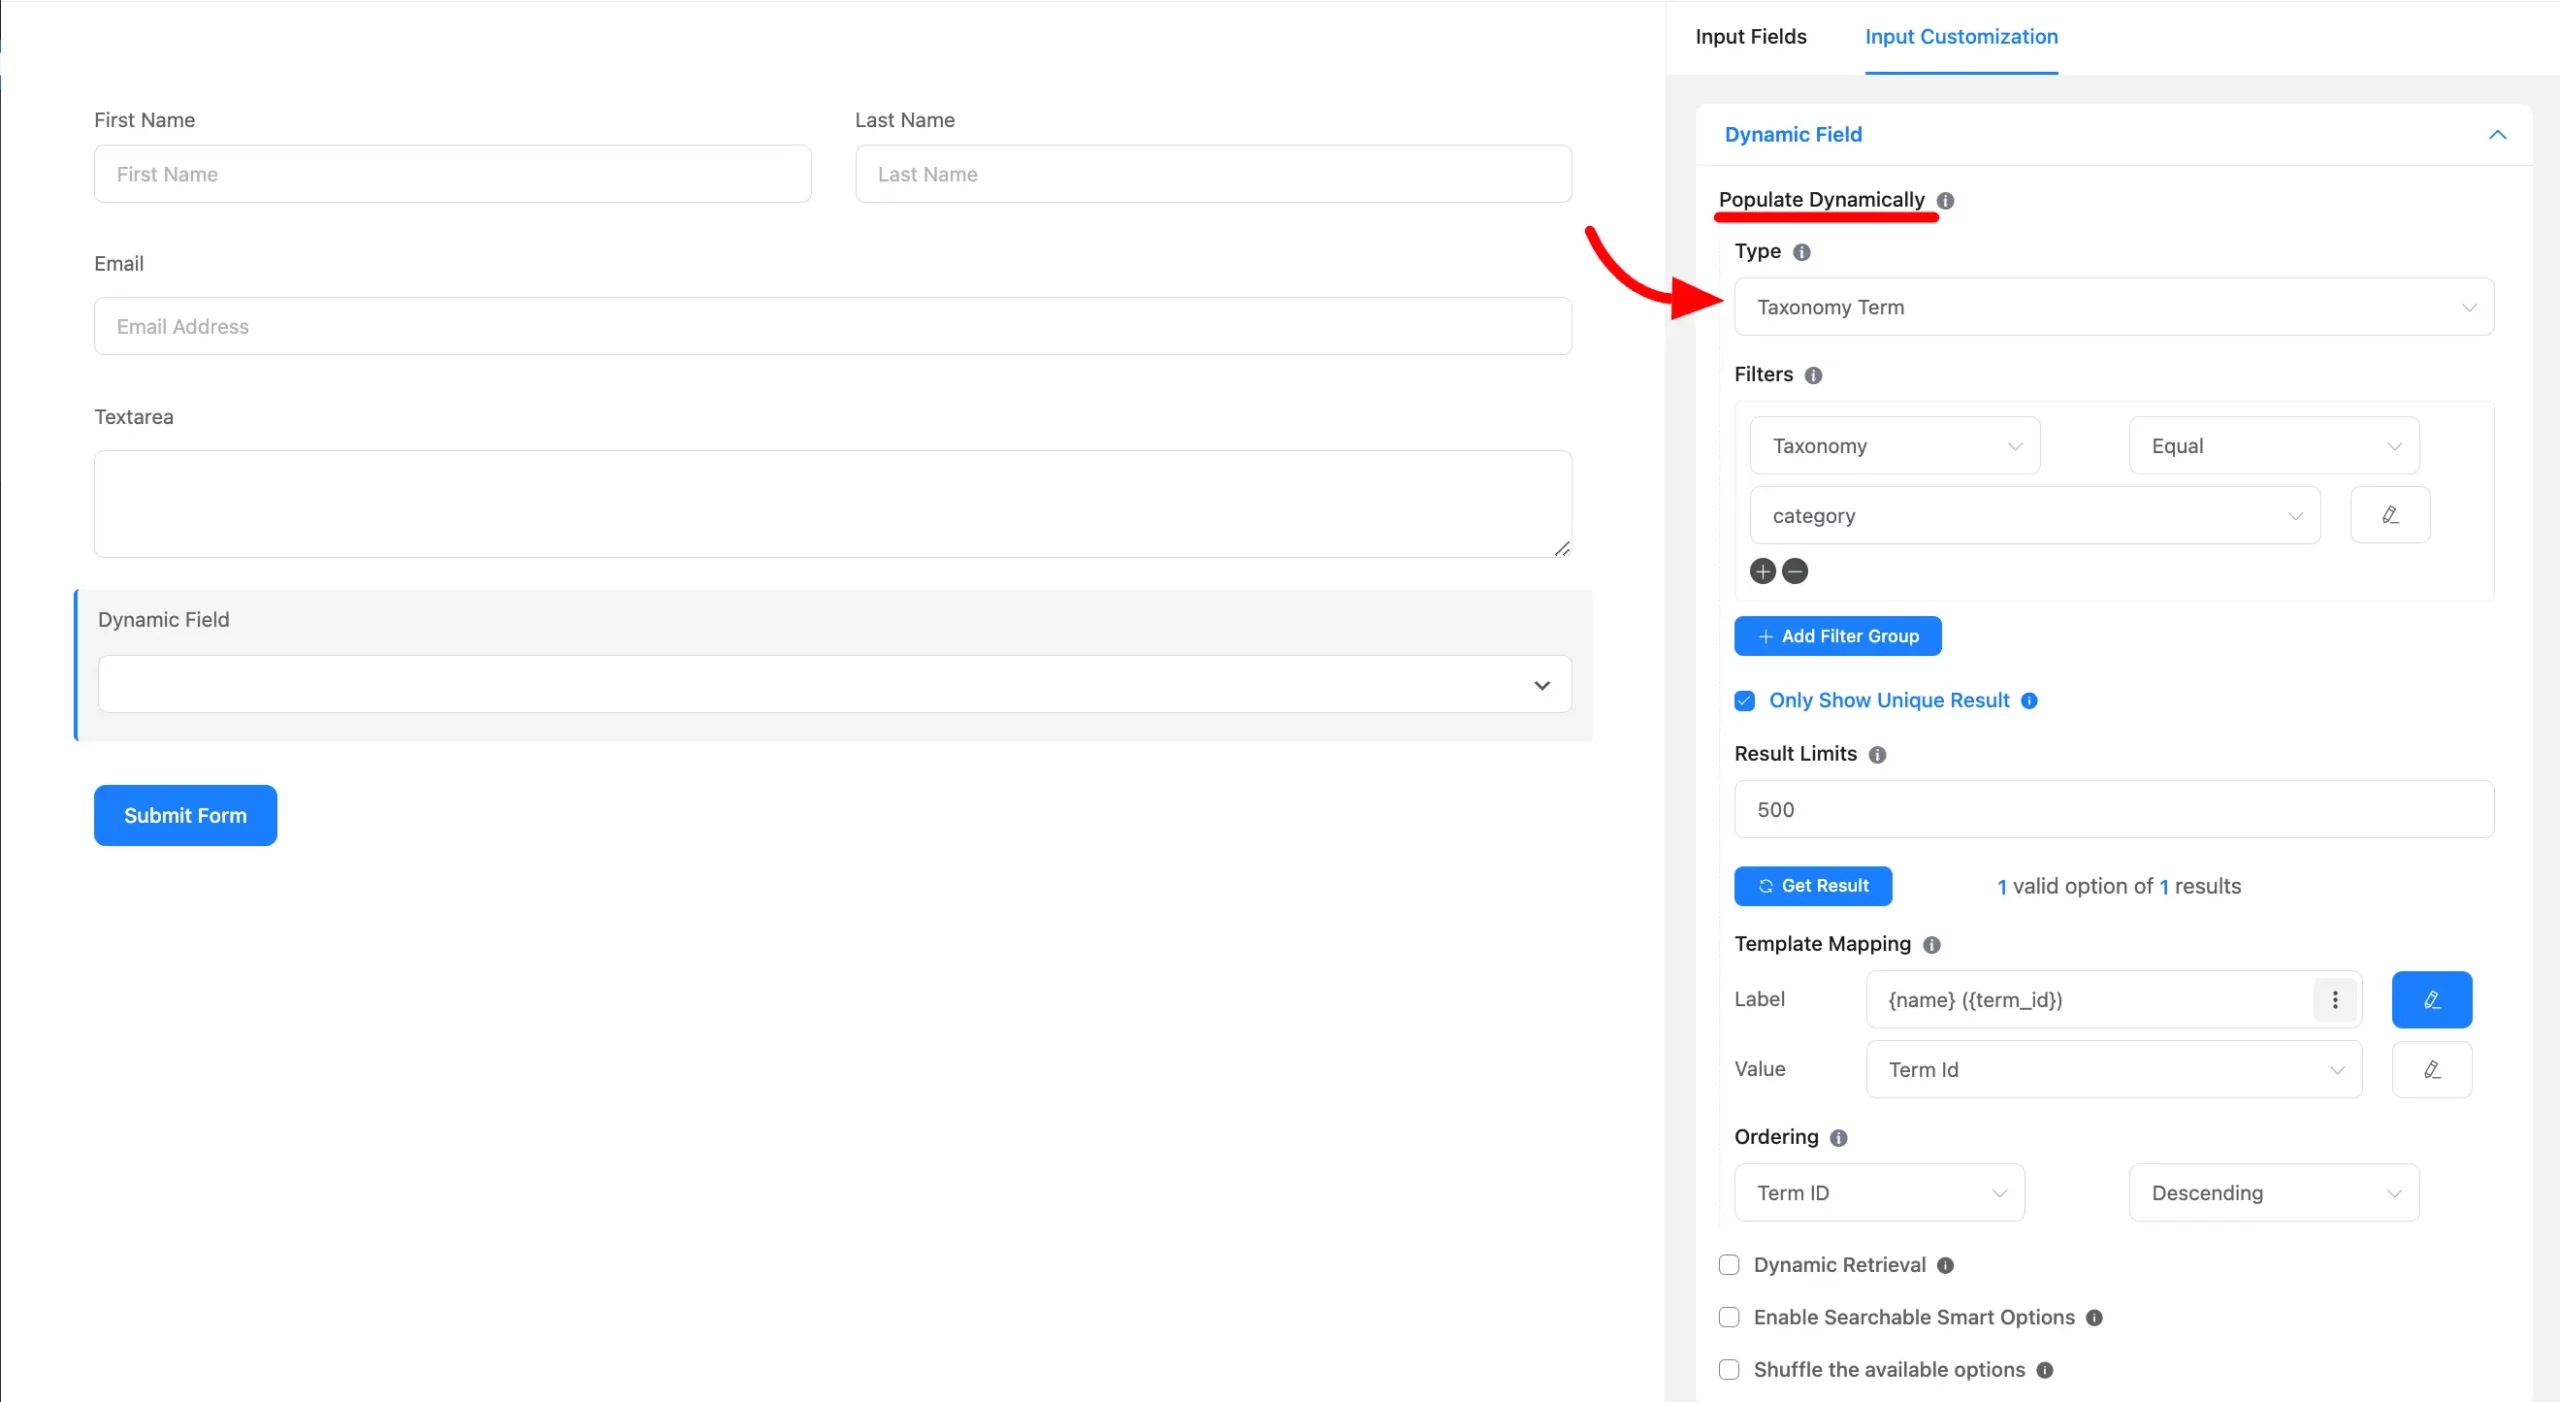Viewport: 2560px width, 1402px height.
Task: Edit the Label template with the pencil icon
Action: [x=2431, y=999]
